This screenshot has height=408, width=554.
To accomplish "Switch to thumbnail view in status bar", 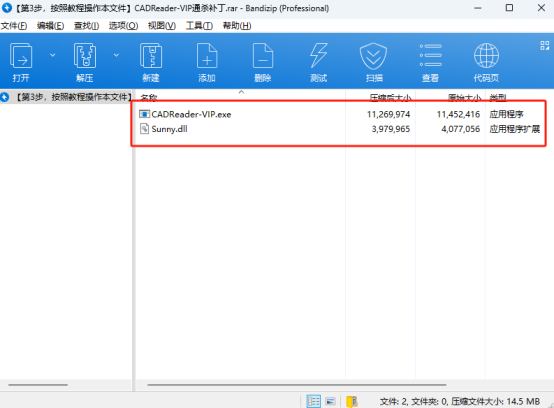I will pos(330,401).
